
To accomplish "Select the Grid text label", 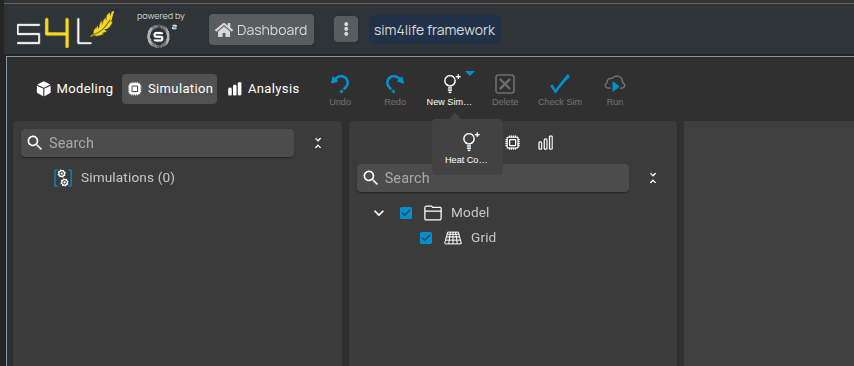I will (484, 238).
